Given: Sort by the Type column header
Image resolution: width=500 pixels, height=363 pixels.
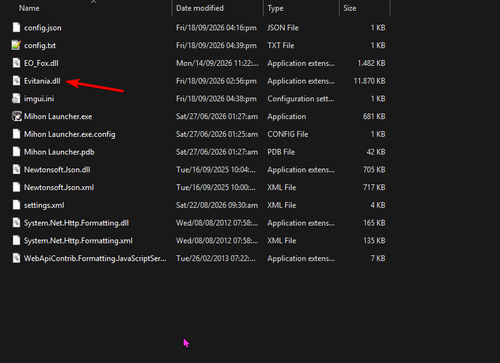Looking at the screenshot, I should (275, 8).
